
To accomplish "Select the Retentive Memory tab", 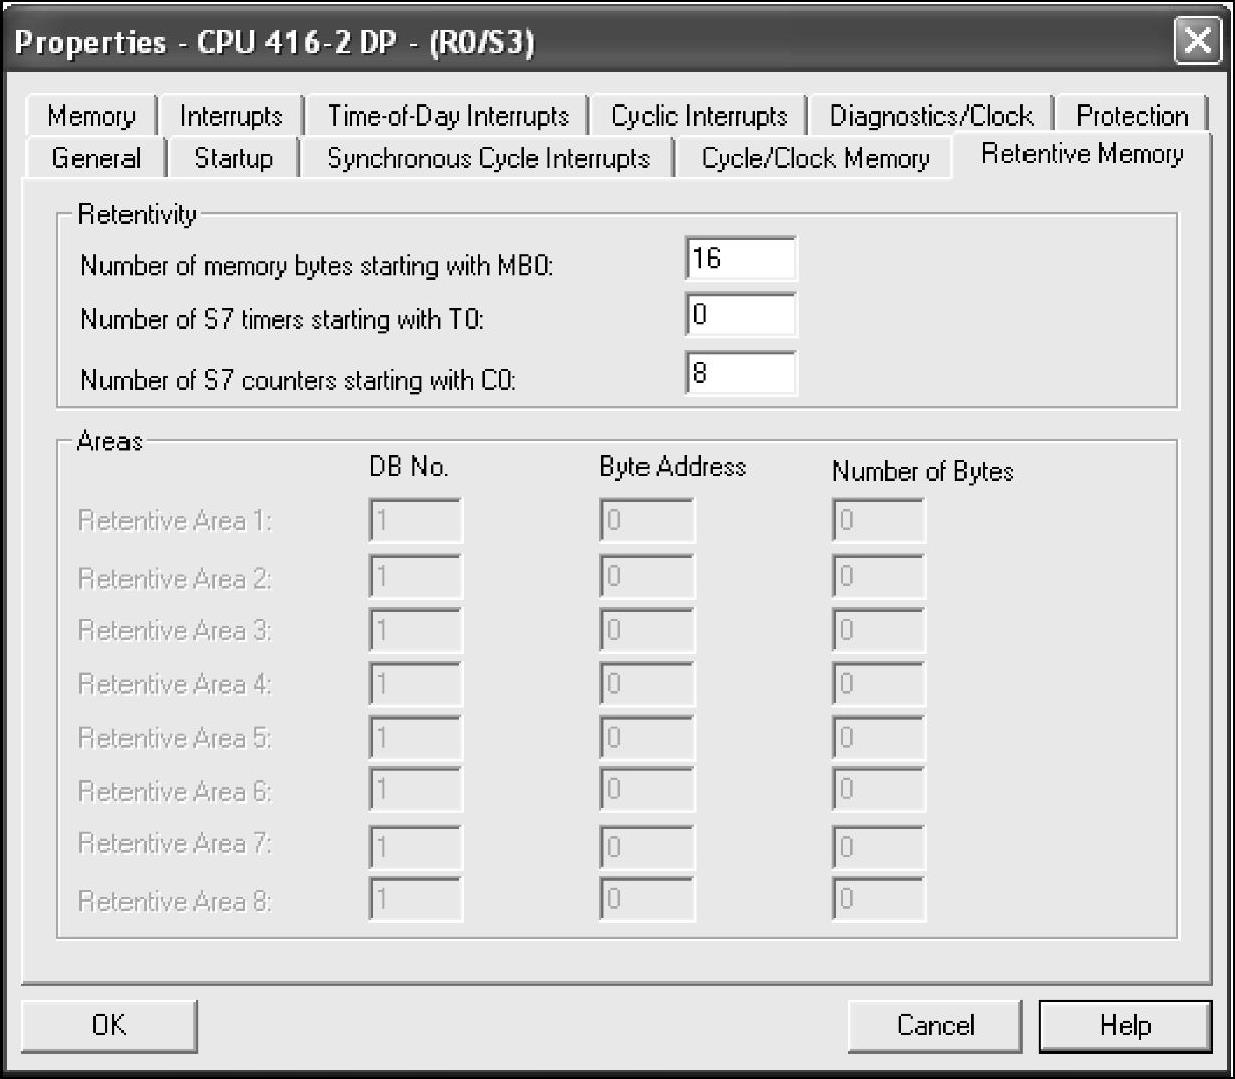I will pos(1082,154).
